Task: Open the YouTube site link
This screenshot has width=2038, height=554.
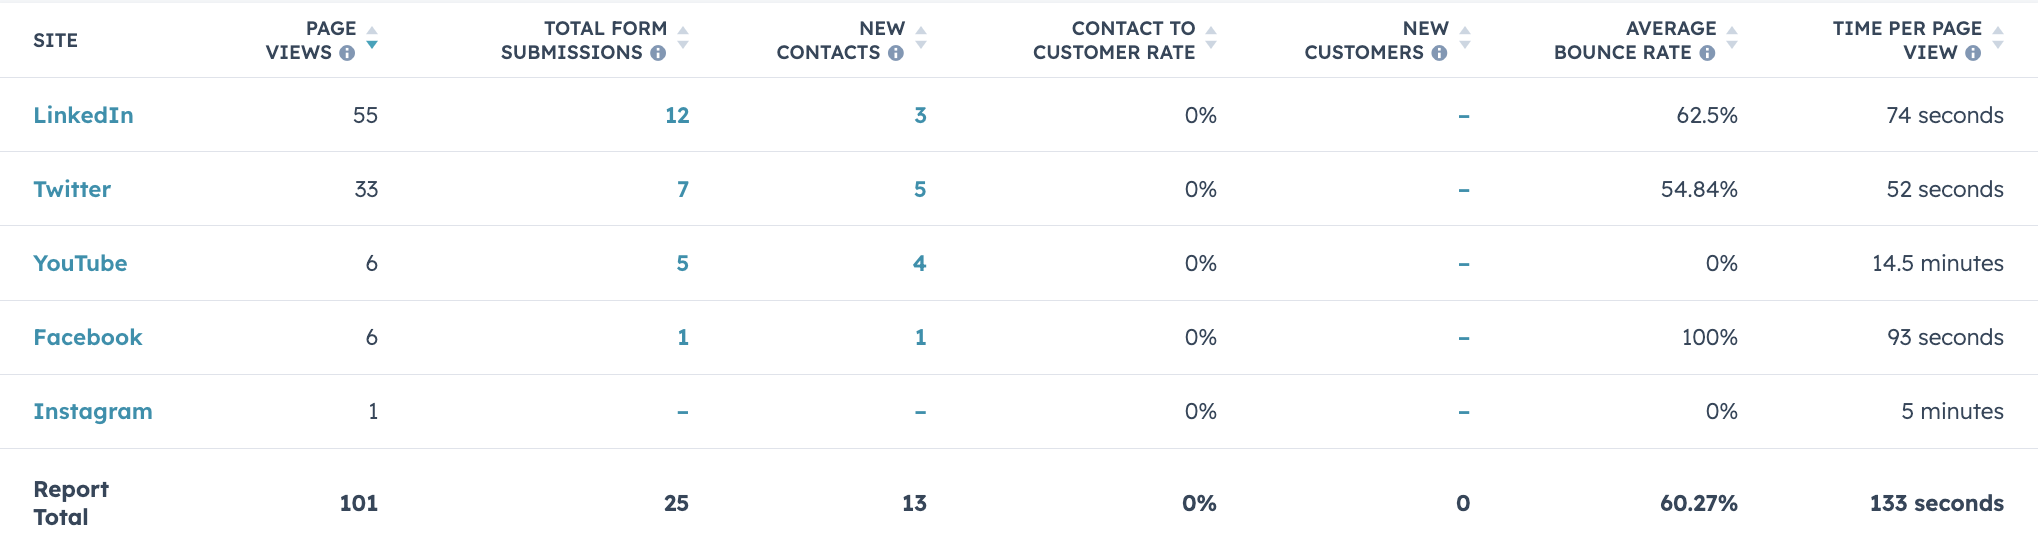Action: coord(80,263)
